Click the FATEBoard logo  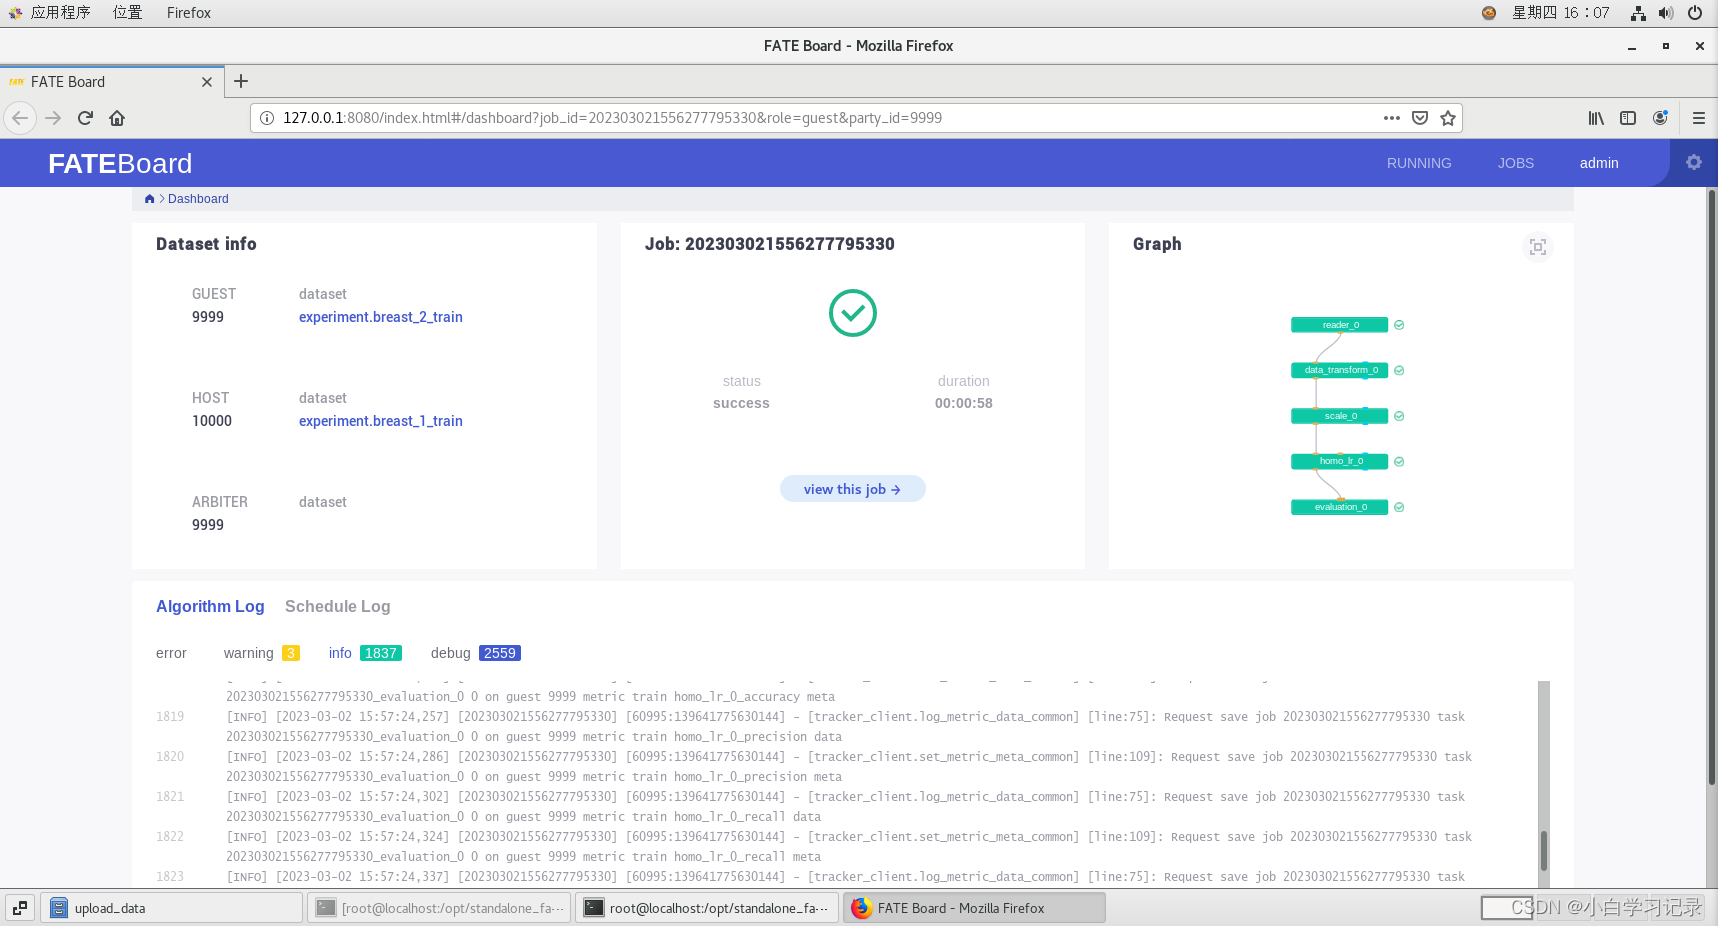[x=120, y=163]
